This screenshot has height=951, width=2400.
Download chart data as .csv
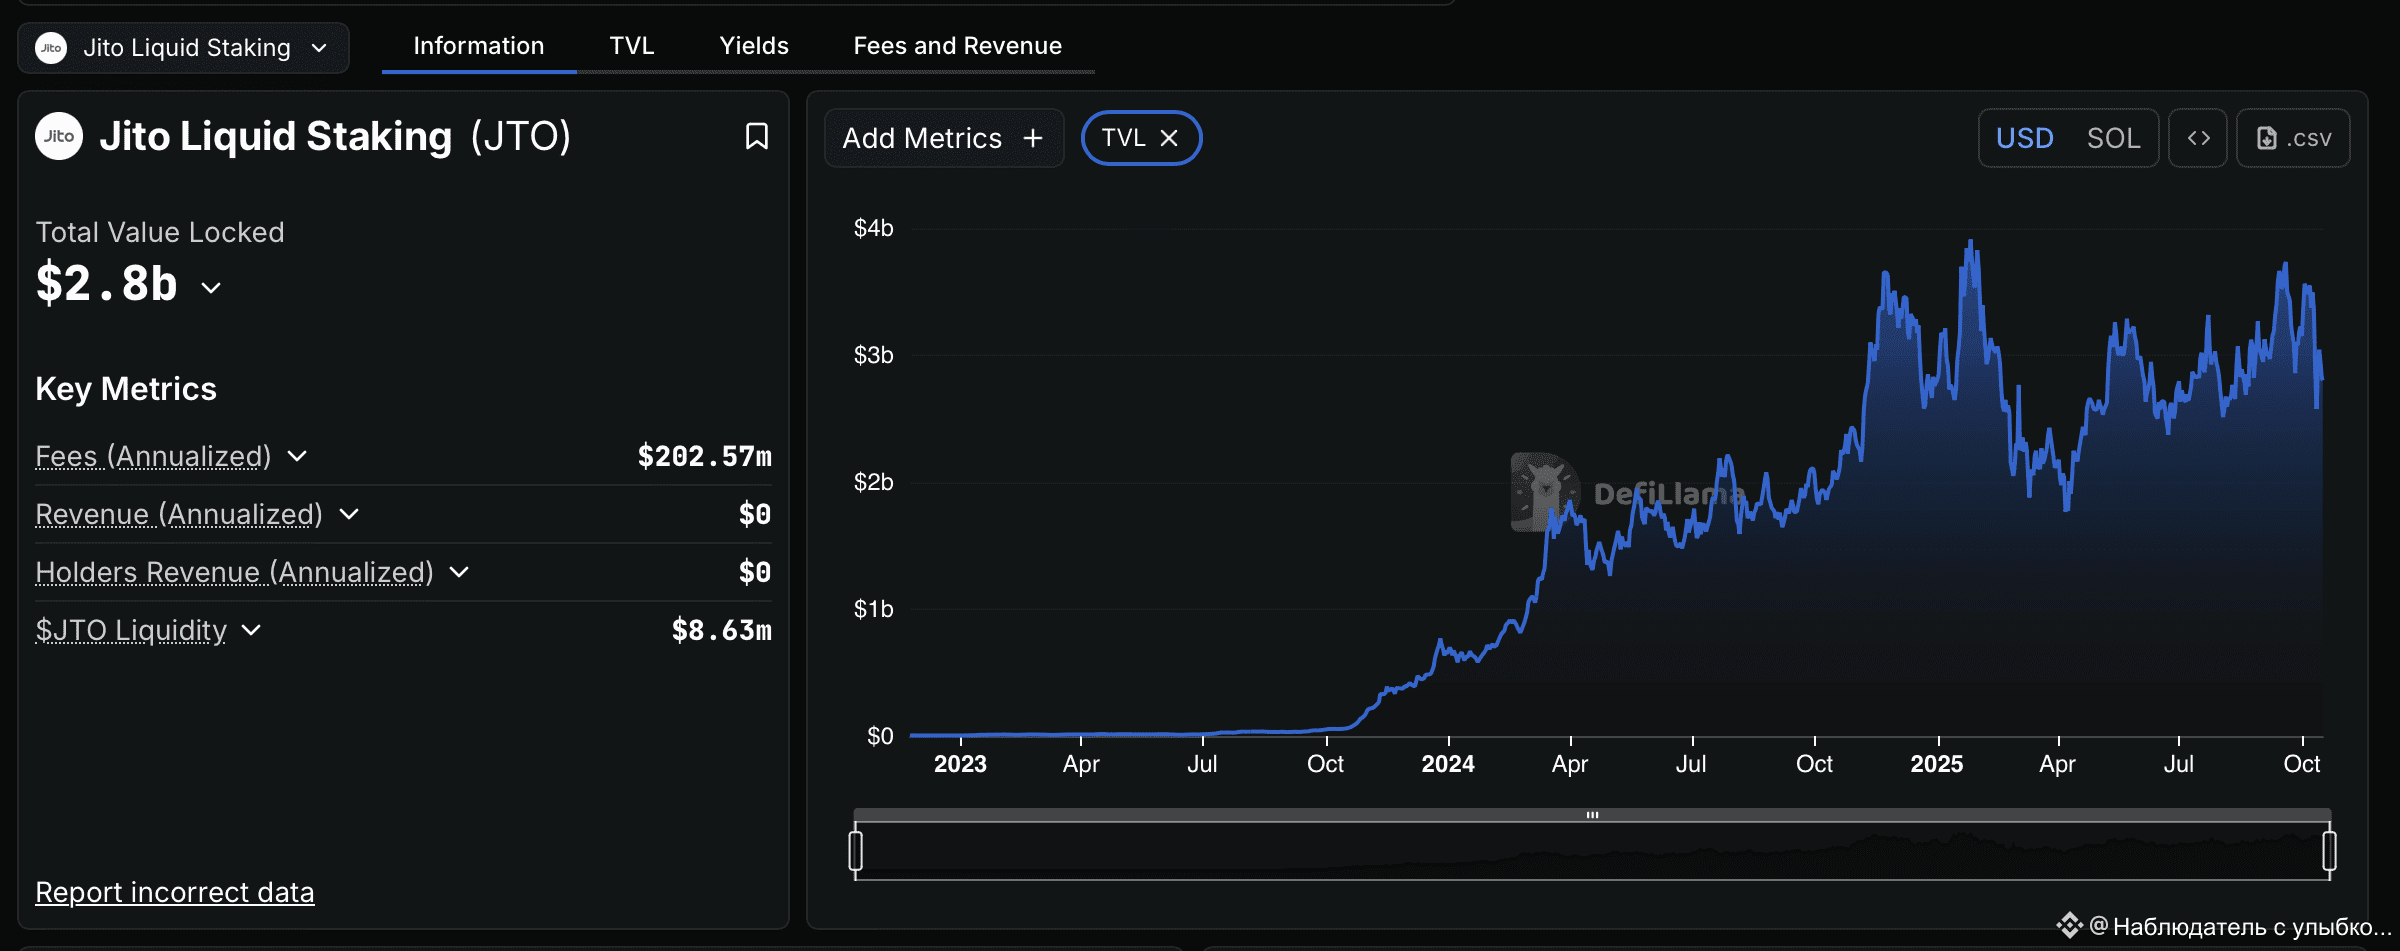[x=2294, y=138]
